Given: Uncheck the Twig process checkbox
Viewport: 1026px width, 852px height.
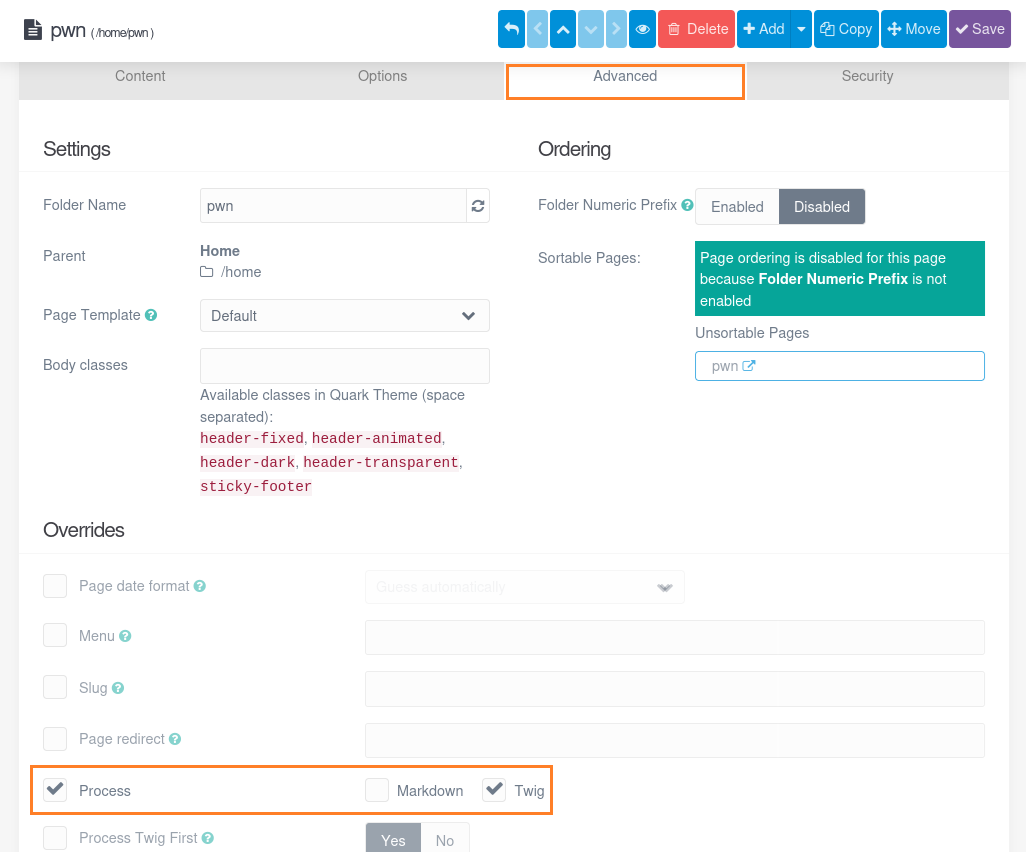Looking at the screenshot, I should click(x=494, y=790).
